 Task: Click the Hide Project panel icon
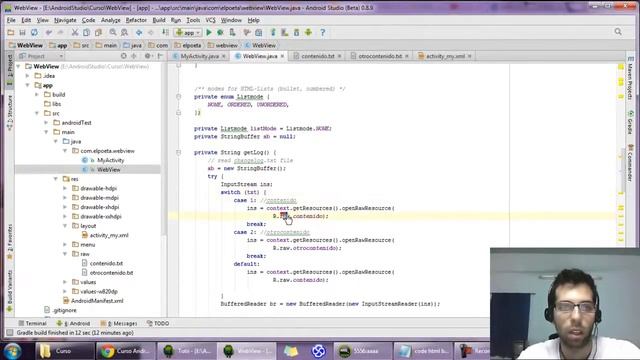[160, 56]
